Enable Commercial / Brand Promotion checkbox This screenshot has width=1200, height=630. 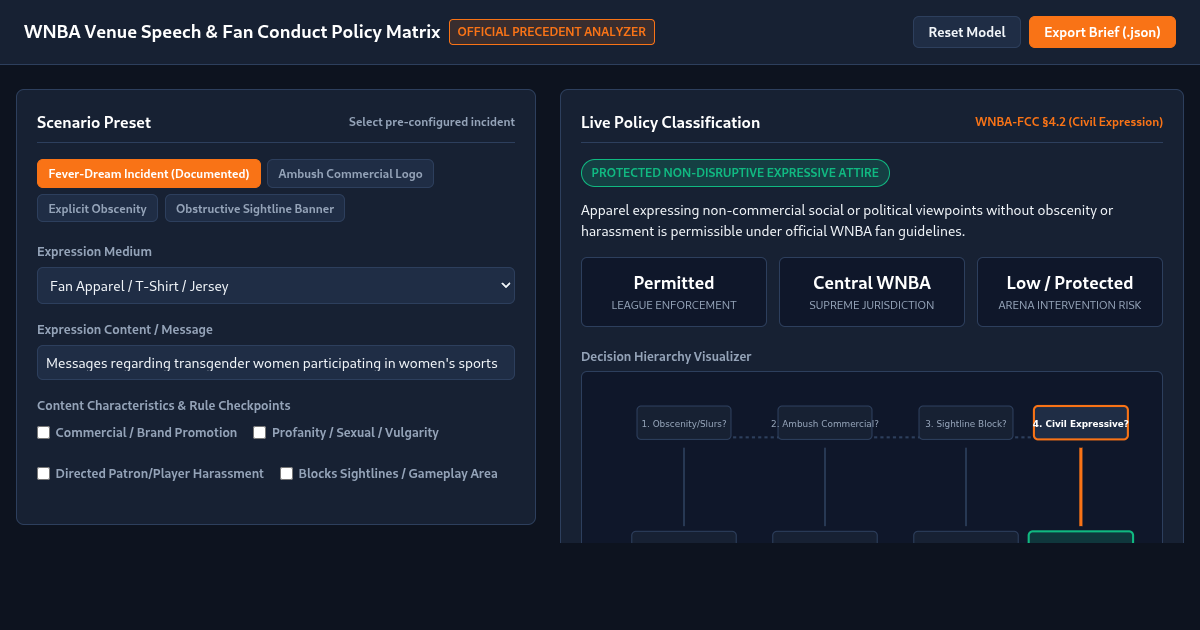tap(43, 433)
